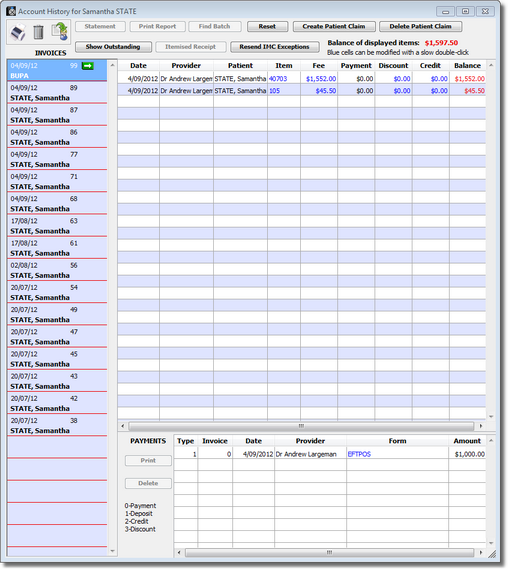Screen dimensions: 508x570
Task: Select invoice 89 in the invoices list
Action: click(57, 93)
